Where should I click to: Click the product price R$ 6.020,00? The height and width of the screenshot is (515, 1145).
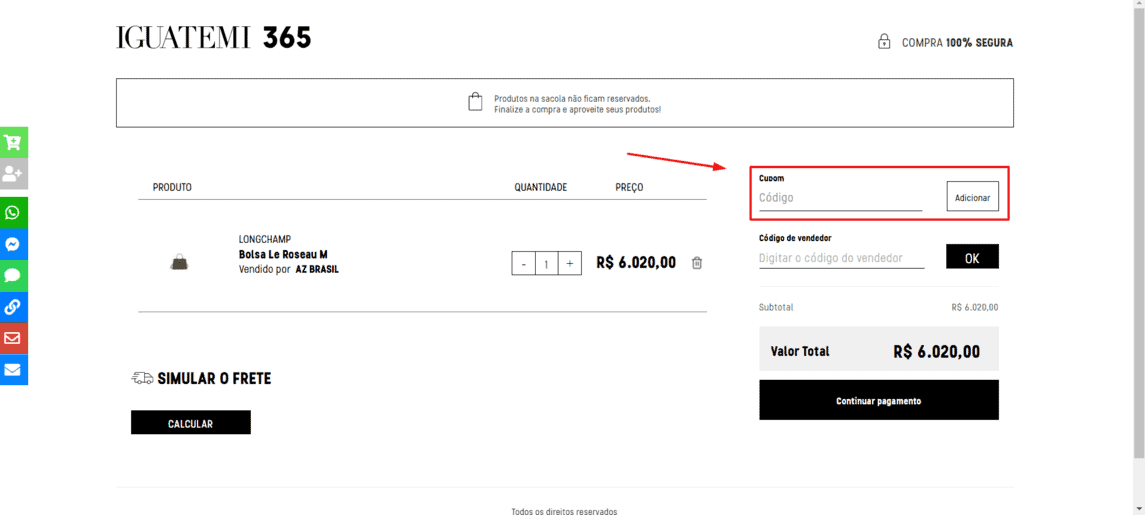coord(636,262)
